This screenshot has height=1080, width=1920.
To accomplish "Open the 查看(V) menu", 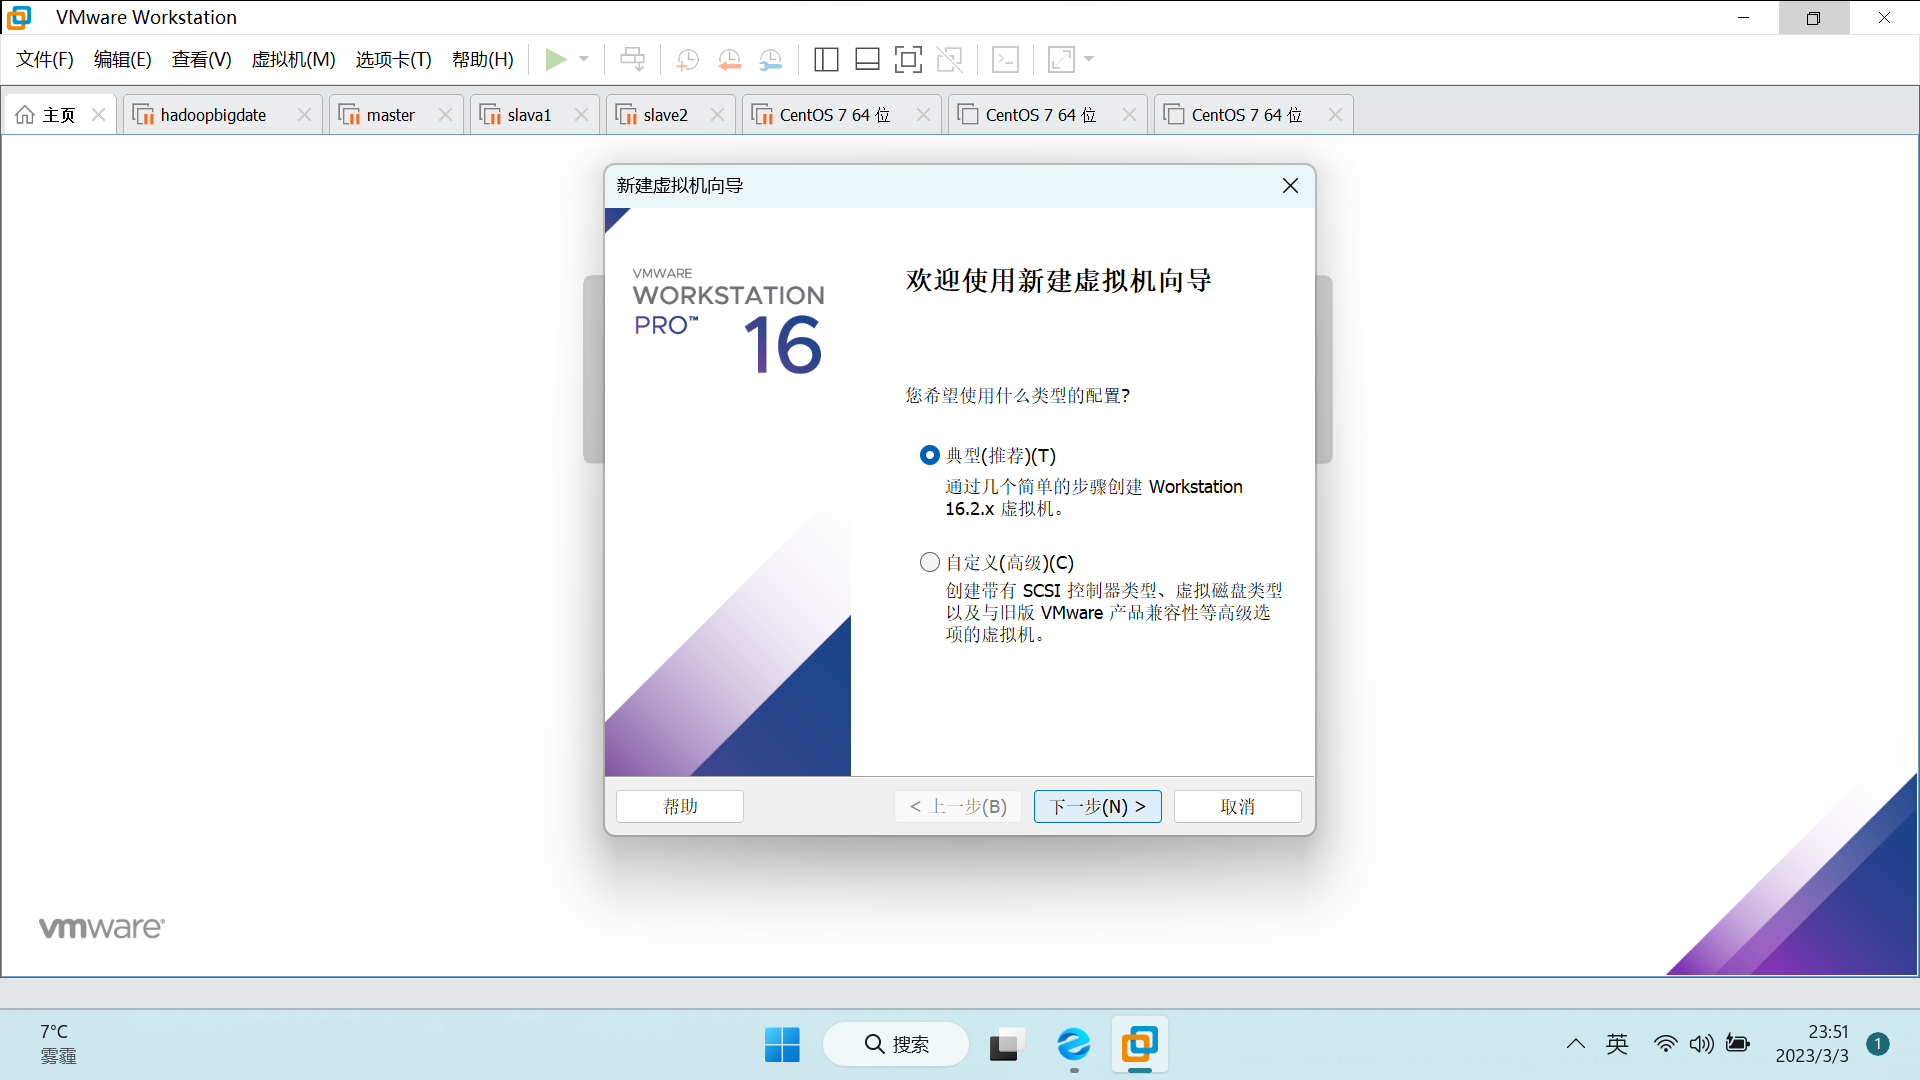I will (x=201, y=60).
